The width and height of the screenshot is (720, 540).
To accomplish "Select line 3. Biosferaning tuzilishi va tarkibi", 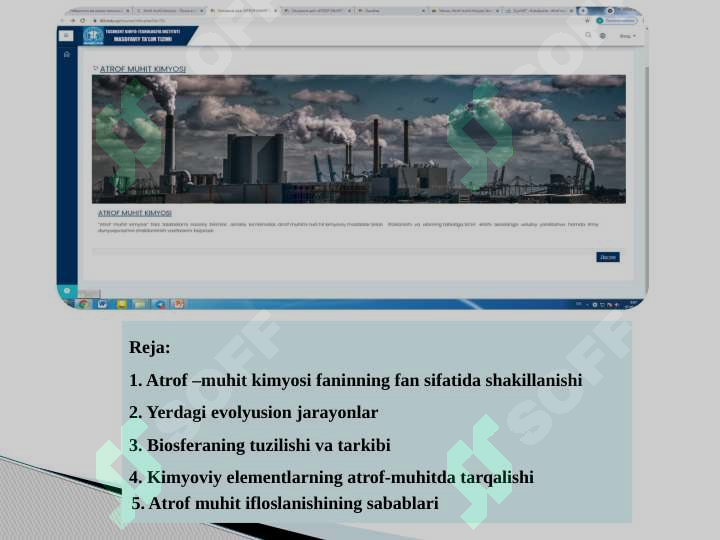I will pyautogui.click(x=260, y=445).
